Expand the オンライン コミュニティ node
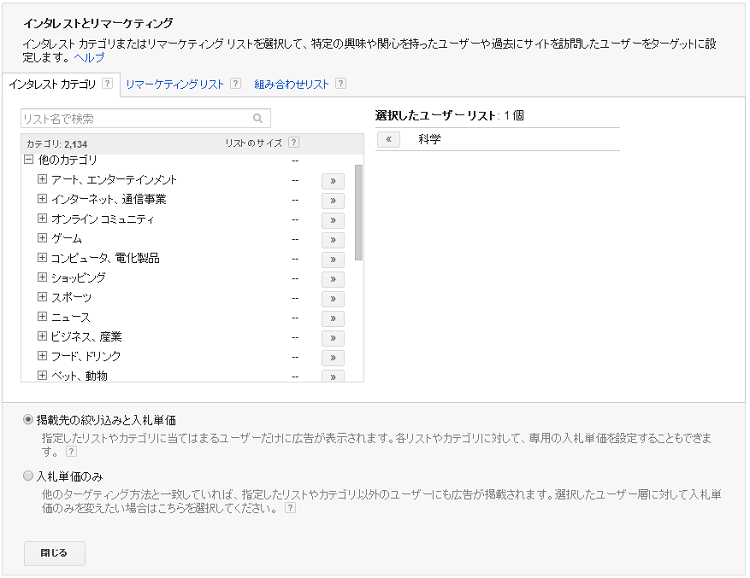This screenshot has width=750, height=578. (x=42, y=218)
